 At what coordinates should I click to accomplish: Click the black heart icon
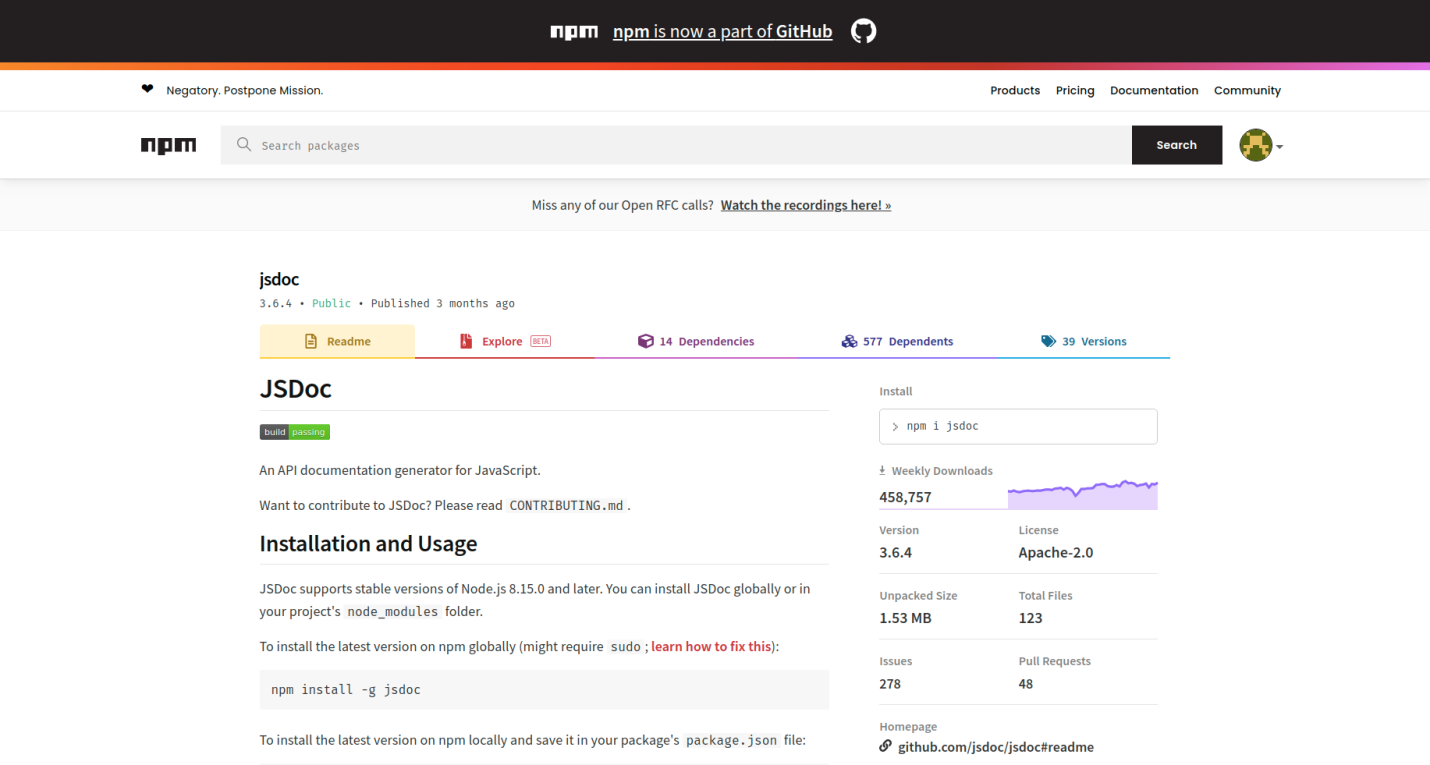(x=148, y=89)
